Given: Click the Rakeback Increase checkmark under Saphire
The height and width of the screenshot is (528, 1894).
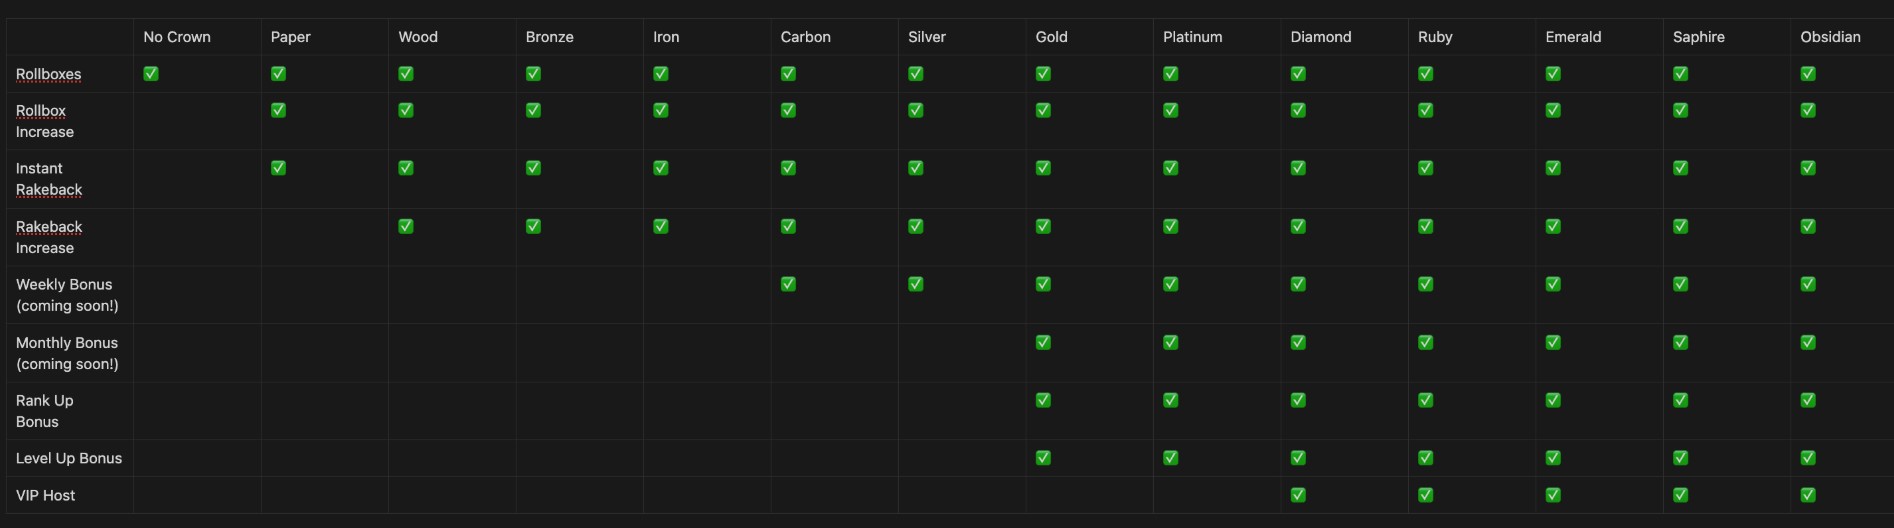Looking at the screenshot, I should pyautogui.click(x=1680, y=226).
